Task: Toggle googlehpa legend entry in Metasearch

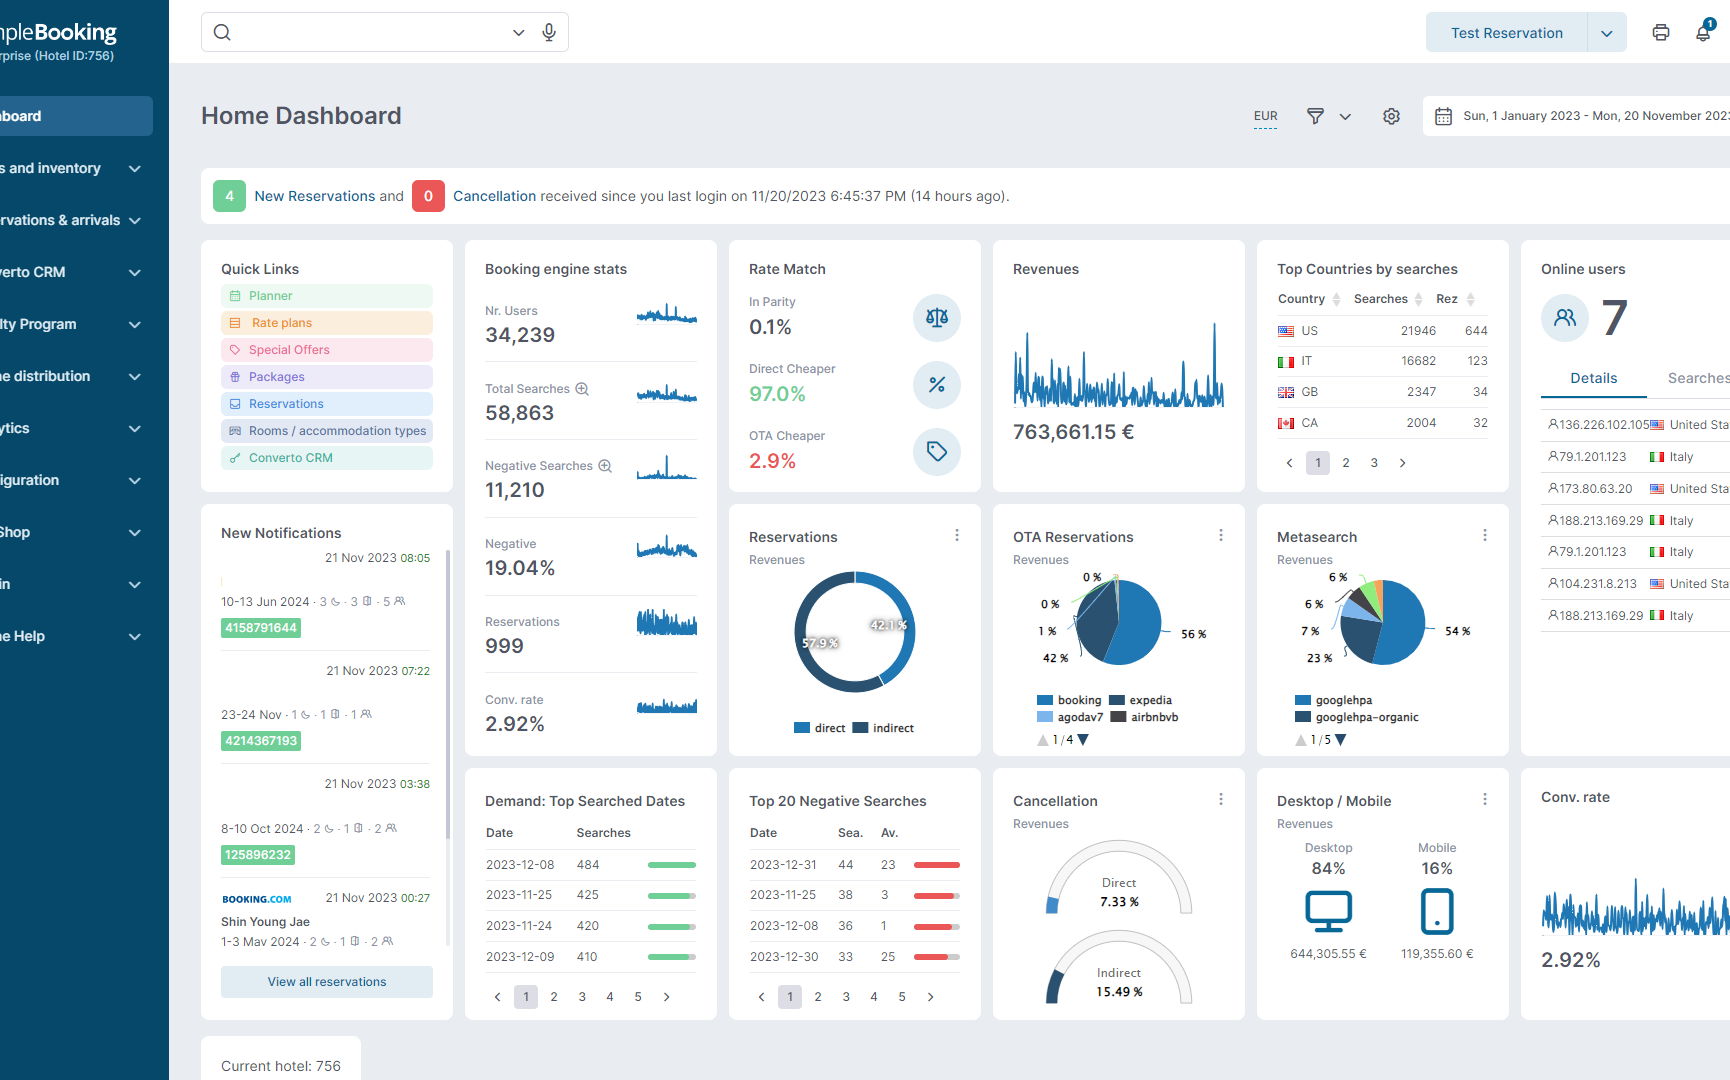Action: click(1333, 700)
